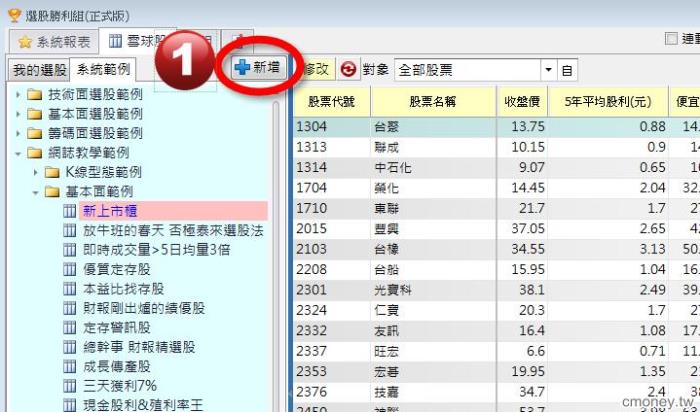Click the table icon beside 定存警訊股

(70, 328)
